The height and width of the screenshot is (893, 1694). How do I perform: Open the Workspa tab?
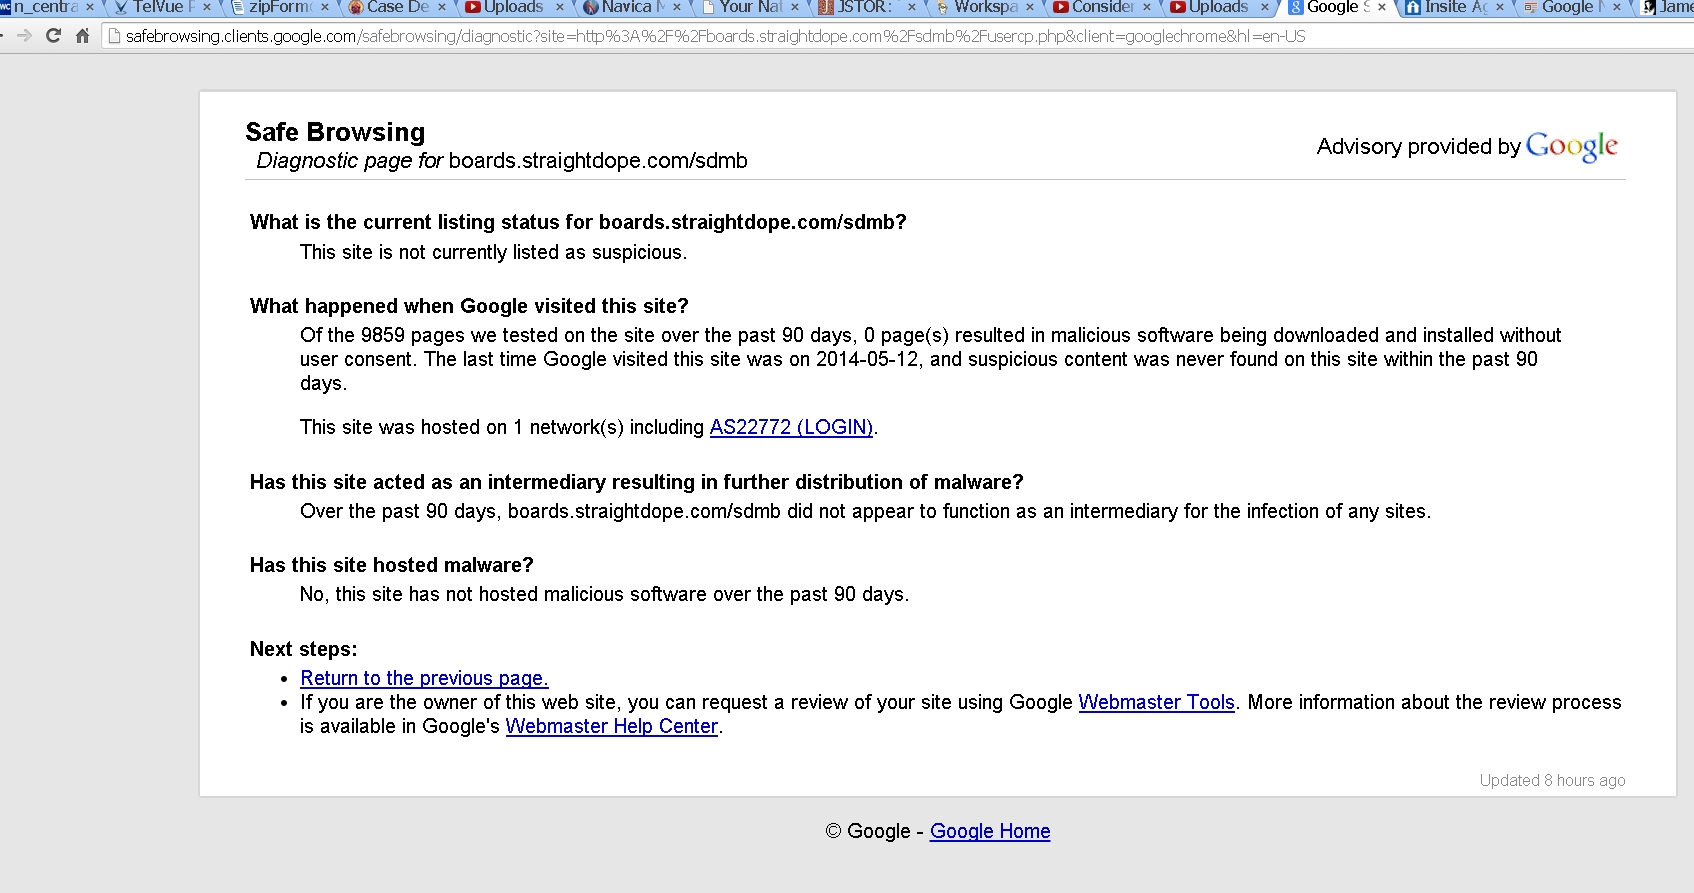(980, 7)
